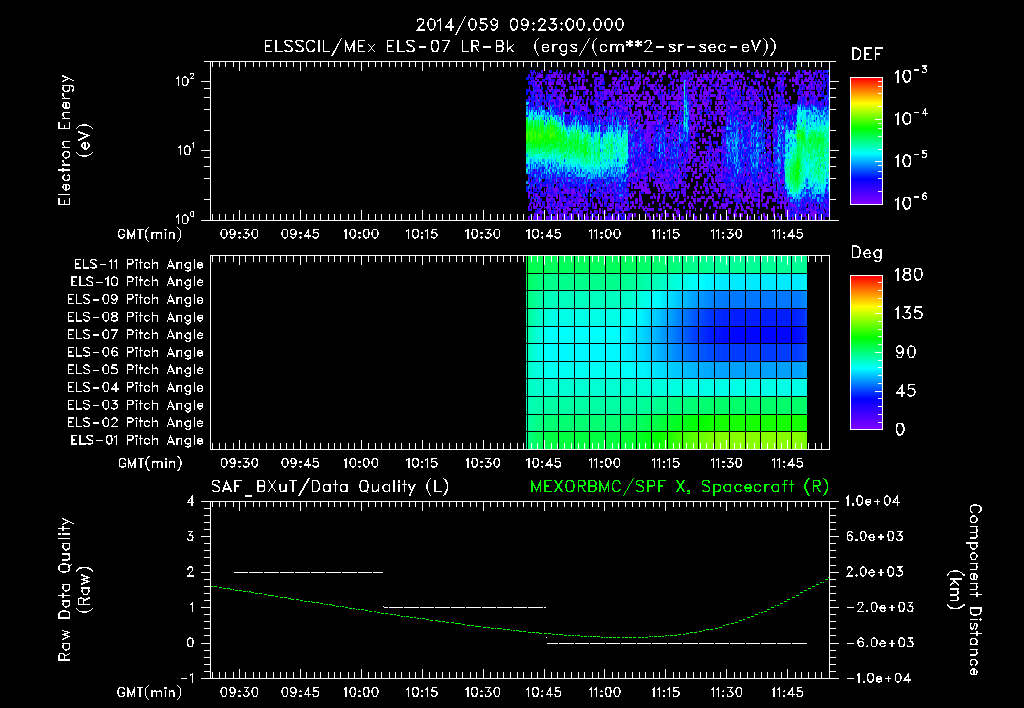
Task: Click the 45 label on Deg scale
Action: pyautogui.click(x=906, y=391)
